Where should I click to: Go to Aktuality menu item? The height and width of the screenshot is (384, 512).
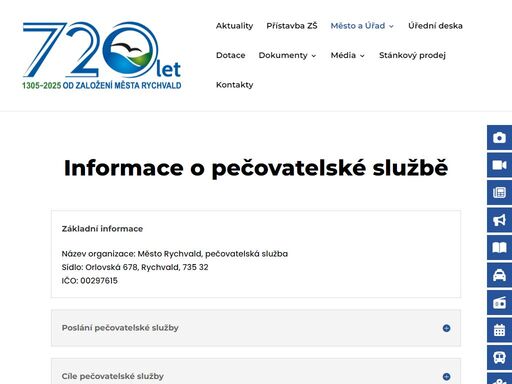click(234, 26)
